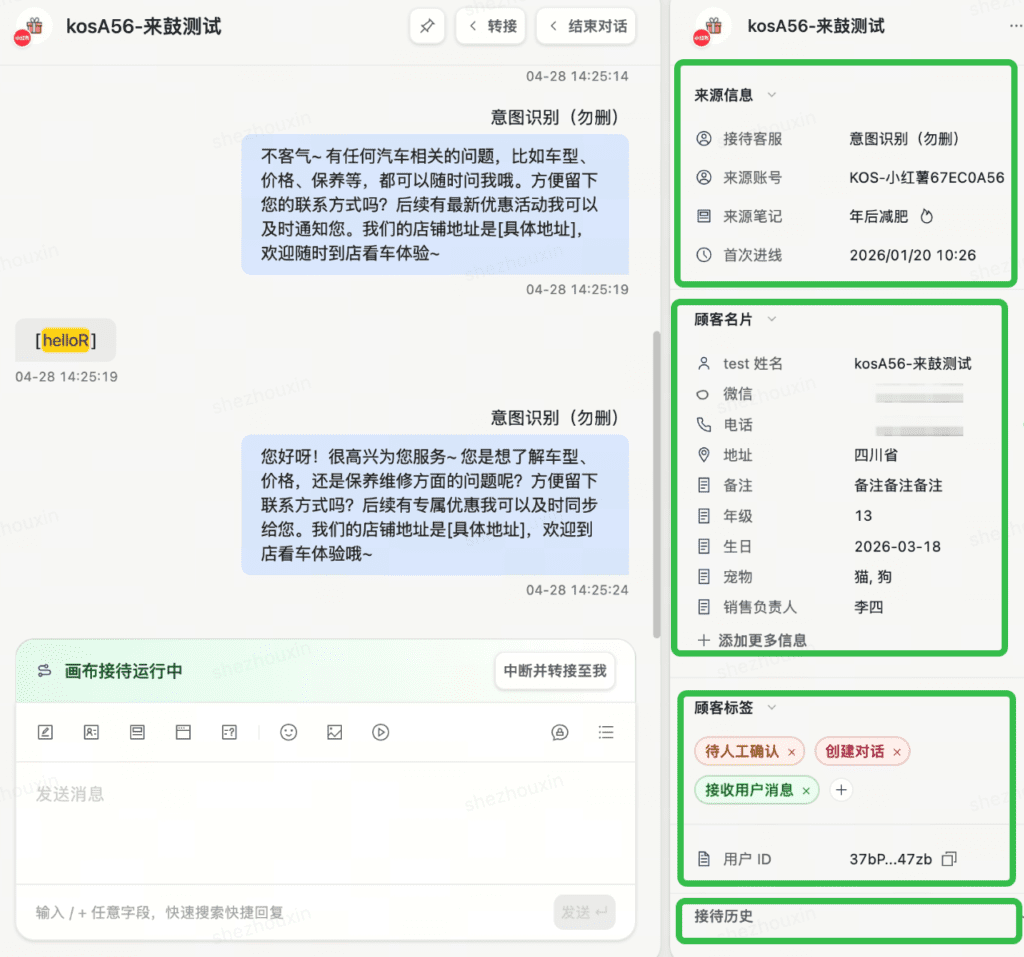Open the image picker icon in toolbar

(x=335, y=732)
